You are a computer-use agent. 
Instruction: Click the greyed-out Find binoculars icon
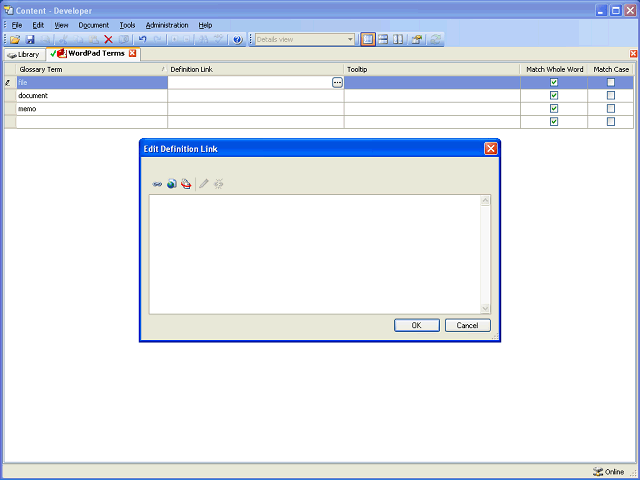(203, 40)
